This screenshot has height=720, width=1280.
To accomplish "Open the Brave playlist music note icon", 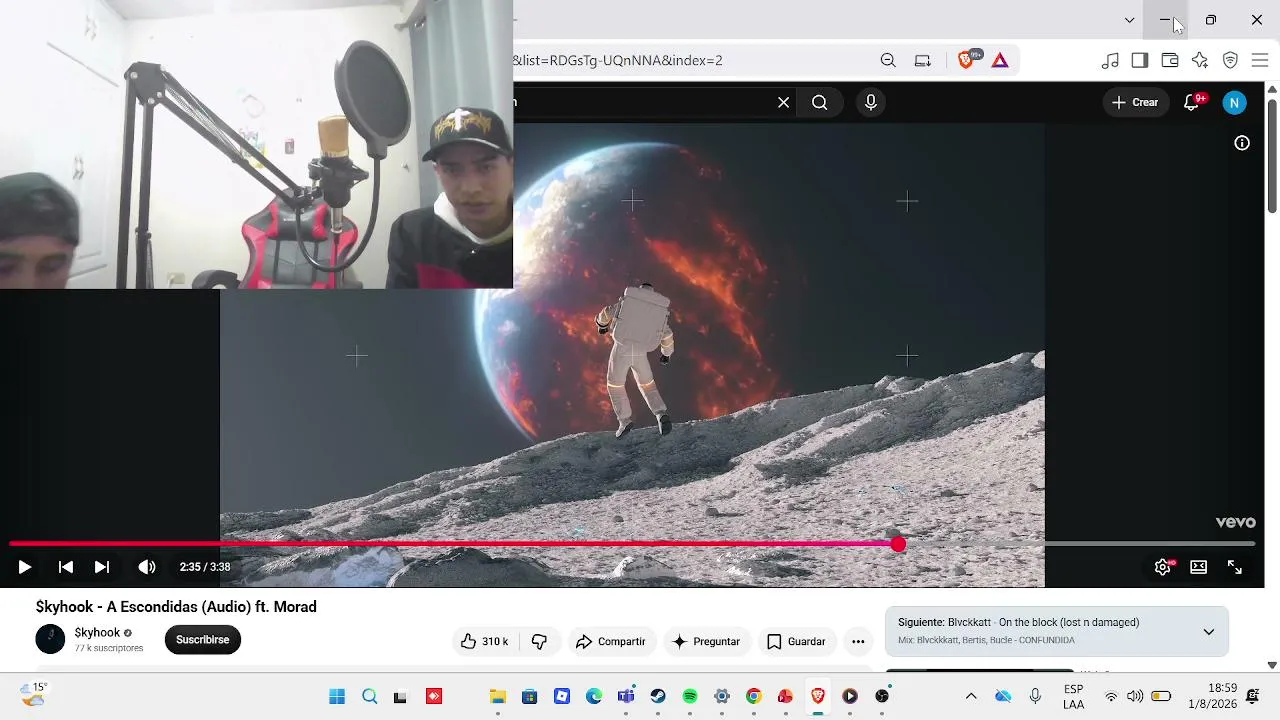I will [1110, 60].
